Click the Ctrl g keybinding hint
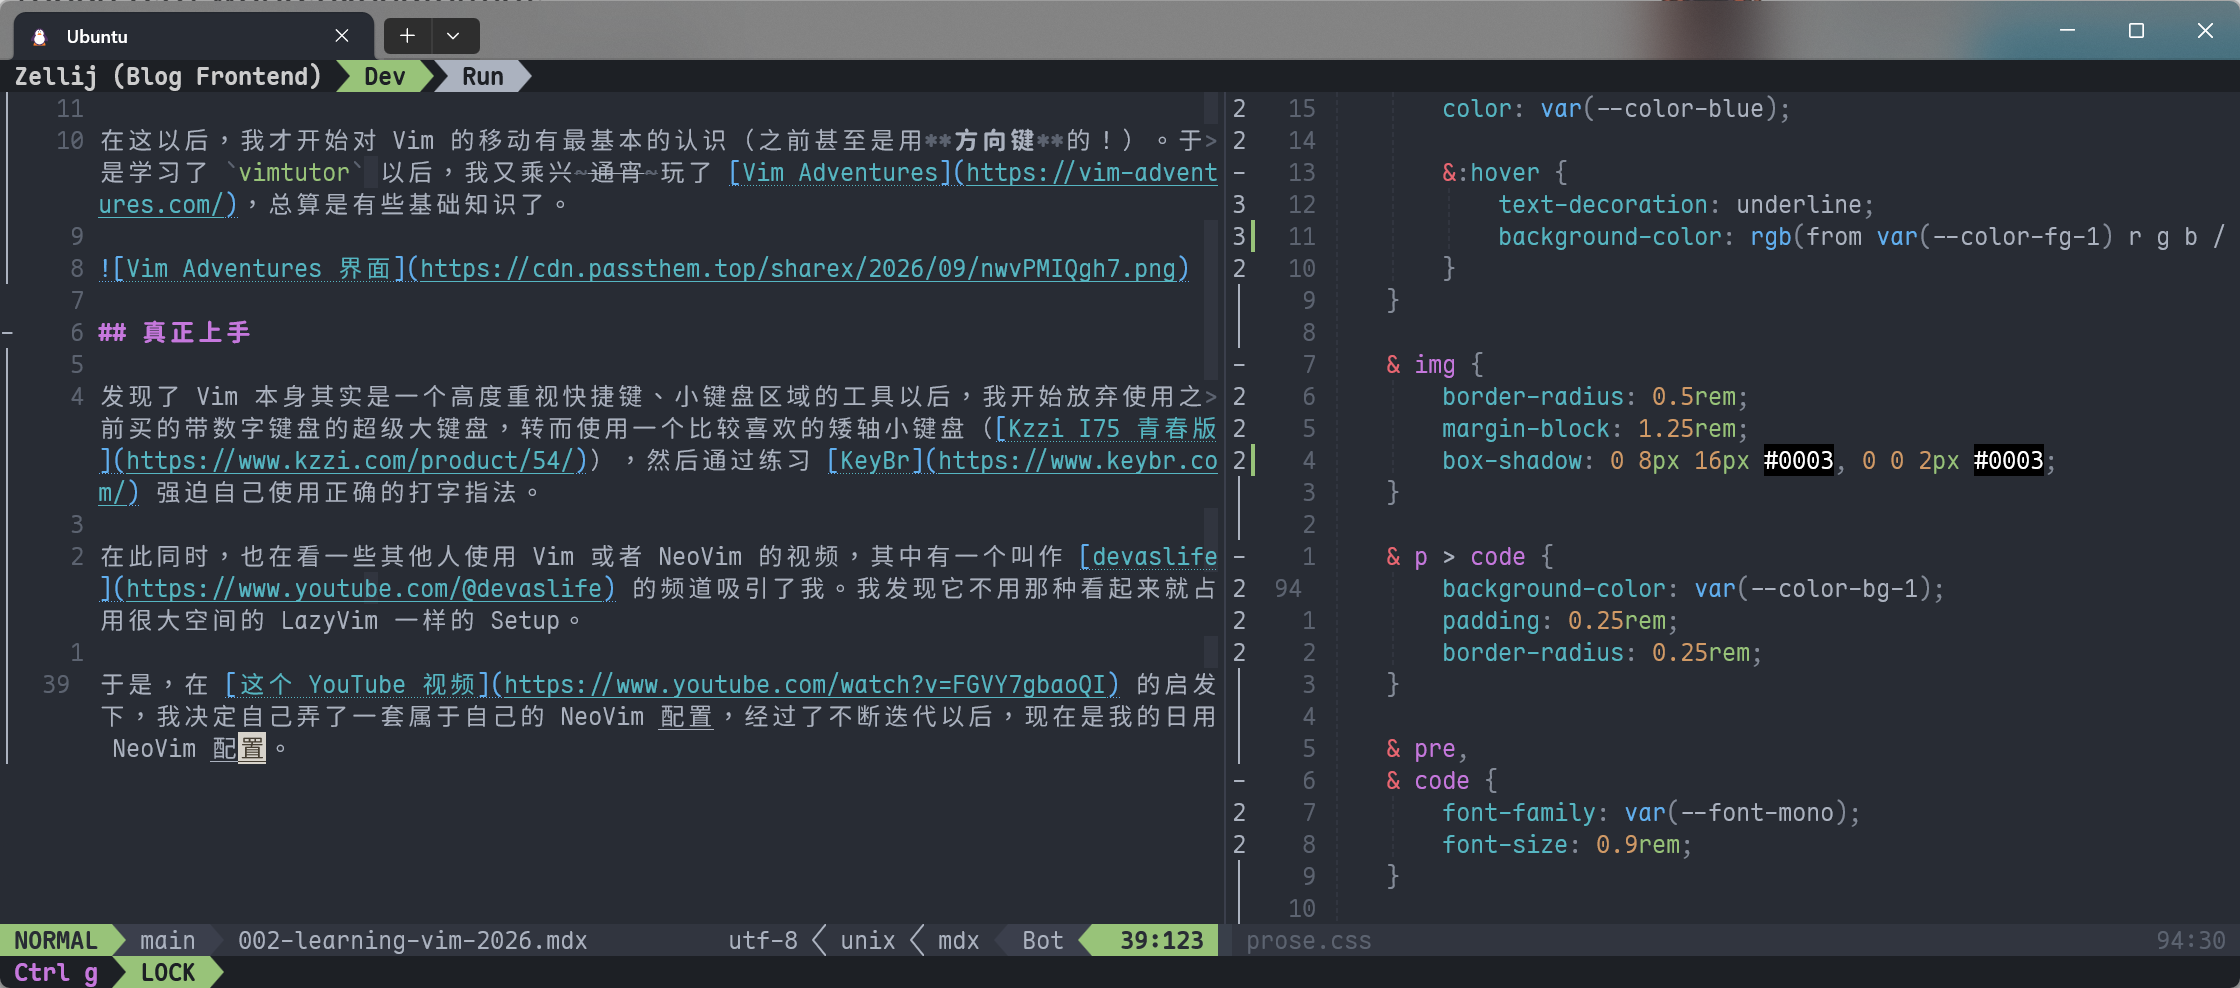This screenshot has height=988, width=2240. coord(56,972)
